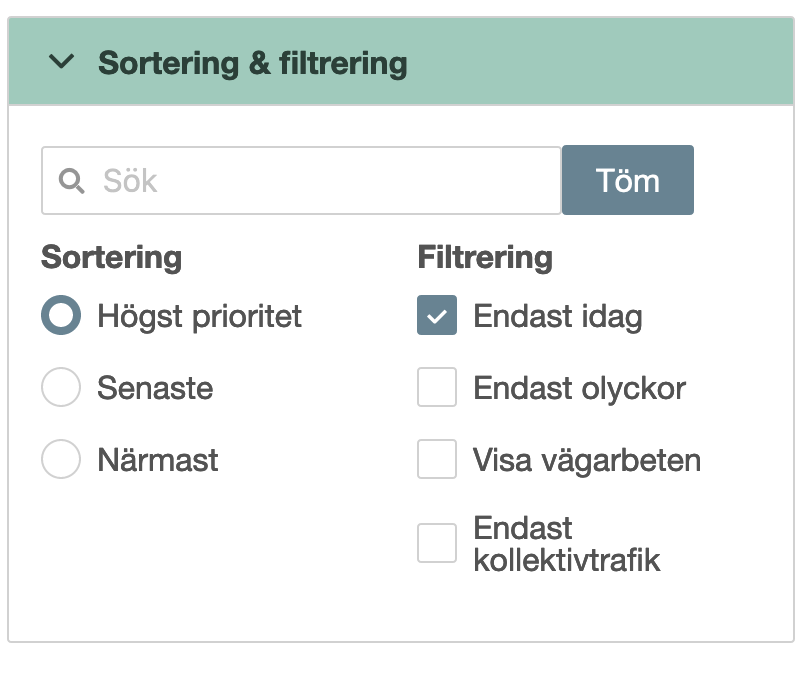The image size is (806, 673).
Task: Select the Högst prioritet radio button
Action: [x=61, y=316]
